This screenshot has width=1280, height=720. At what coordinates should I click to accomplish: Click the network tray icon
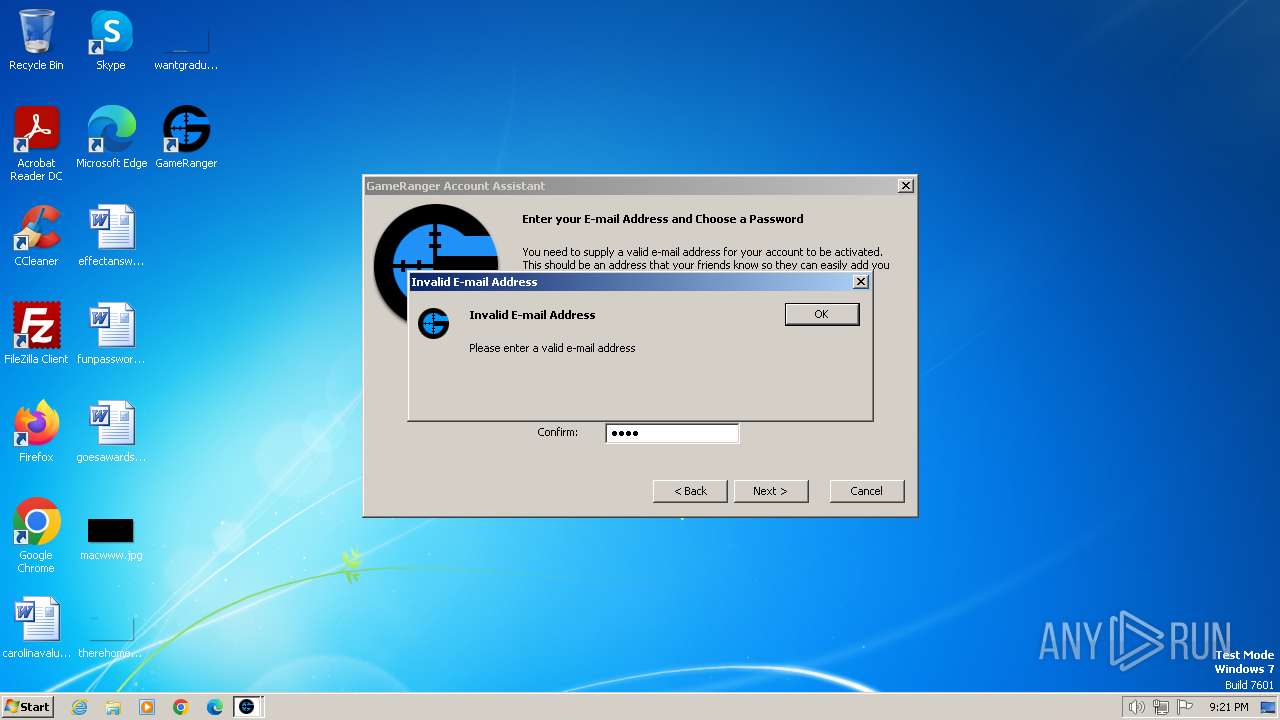point(1161,707)
